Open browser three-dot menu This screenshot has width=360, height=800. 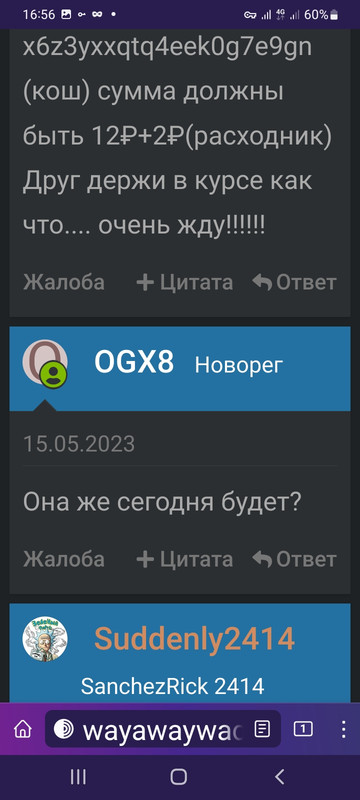click(343, 729)
